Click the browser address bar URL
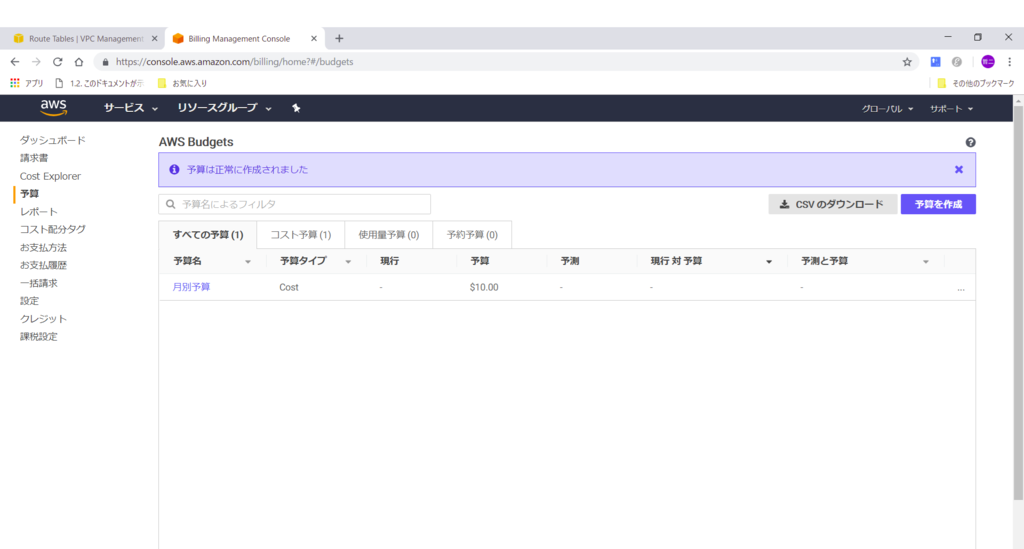 [234, 62]
